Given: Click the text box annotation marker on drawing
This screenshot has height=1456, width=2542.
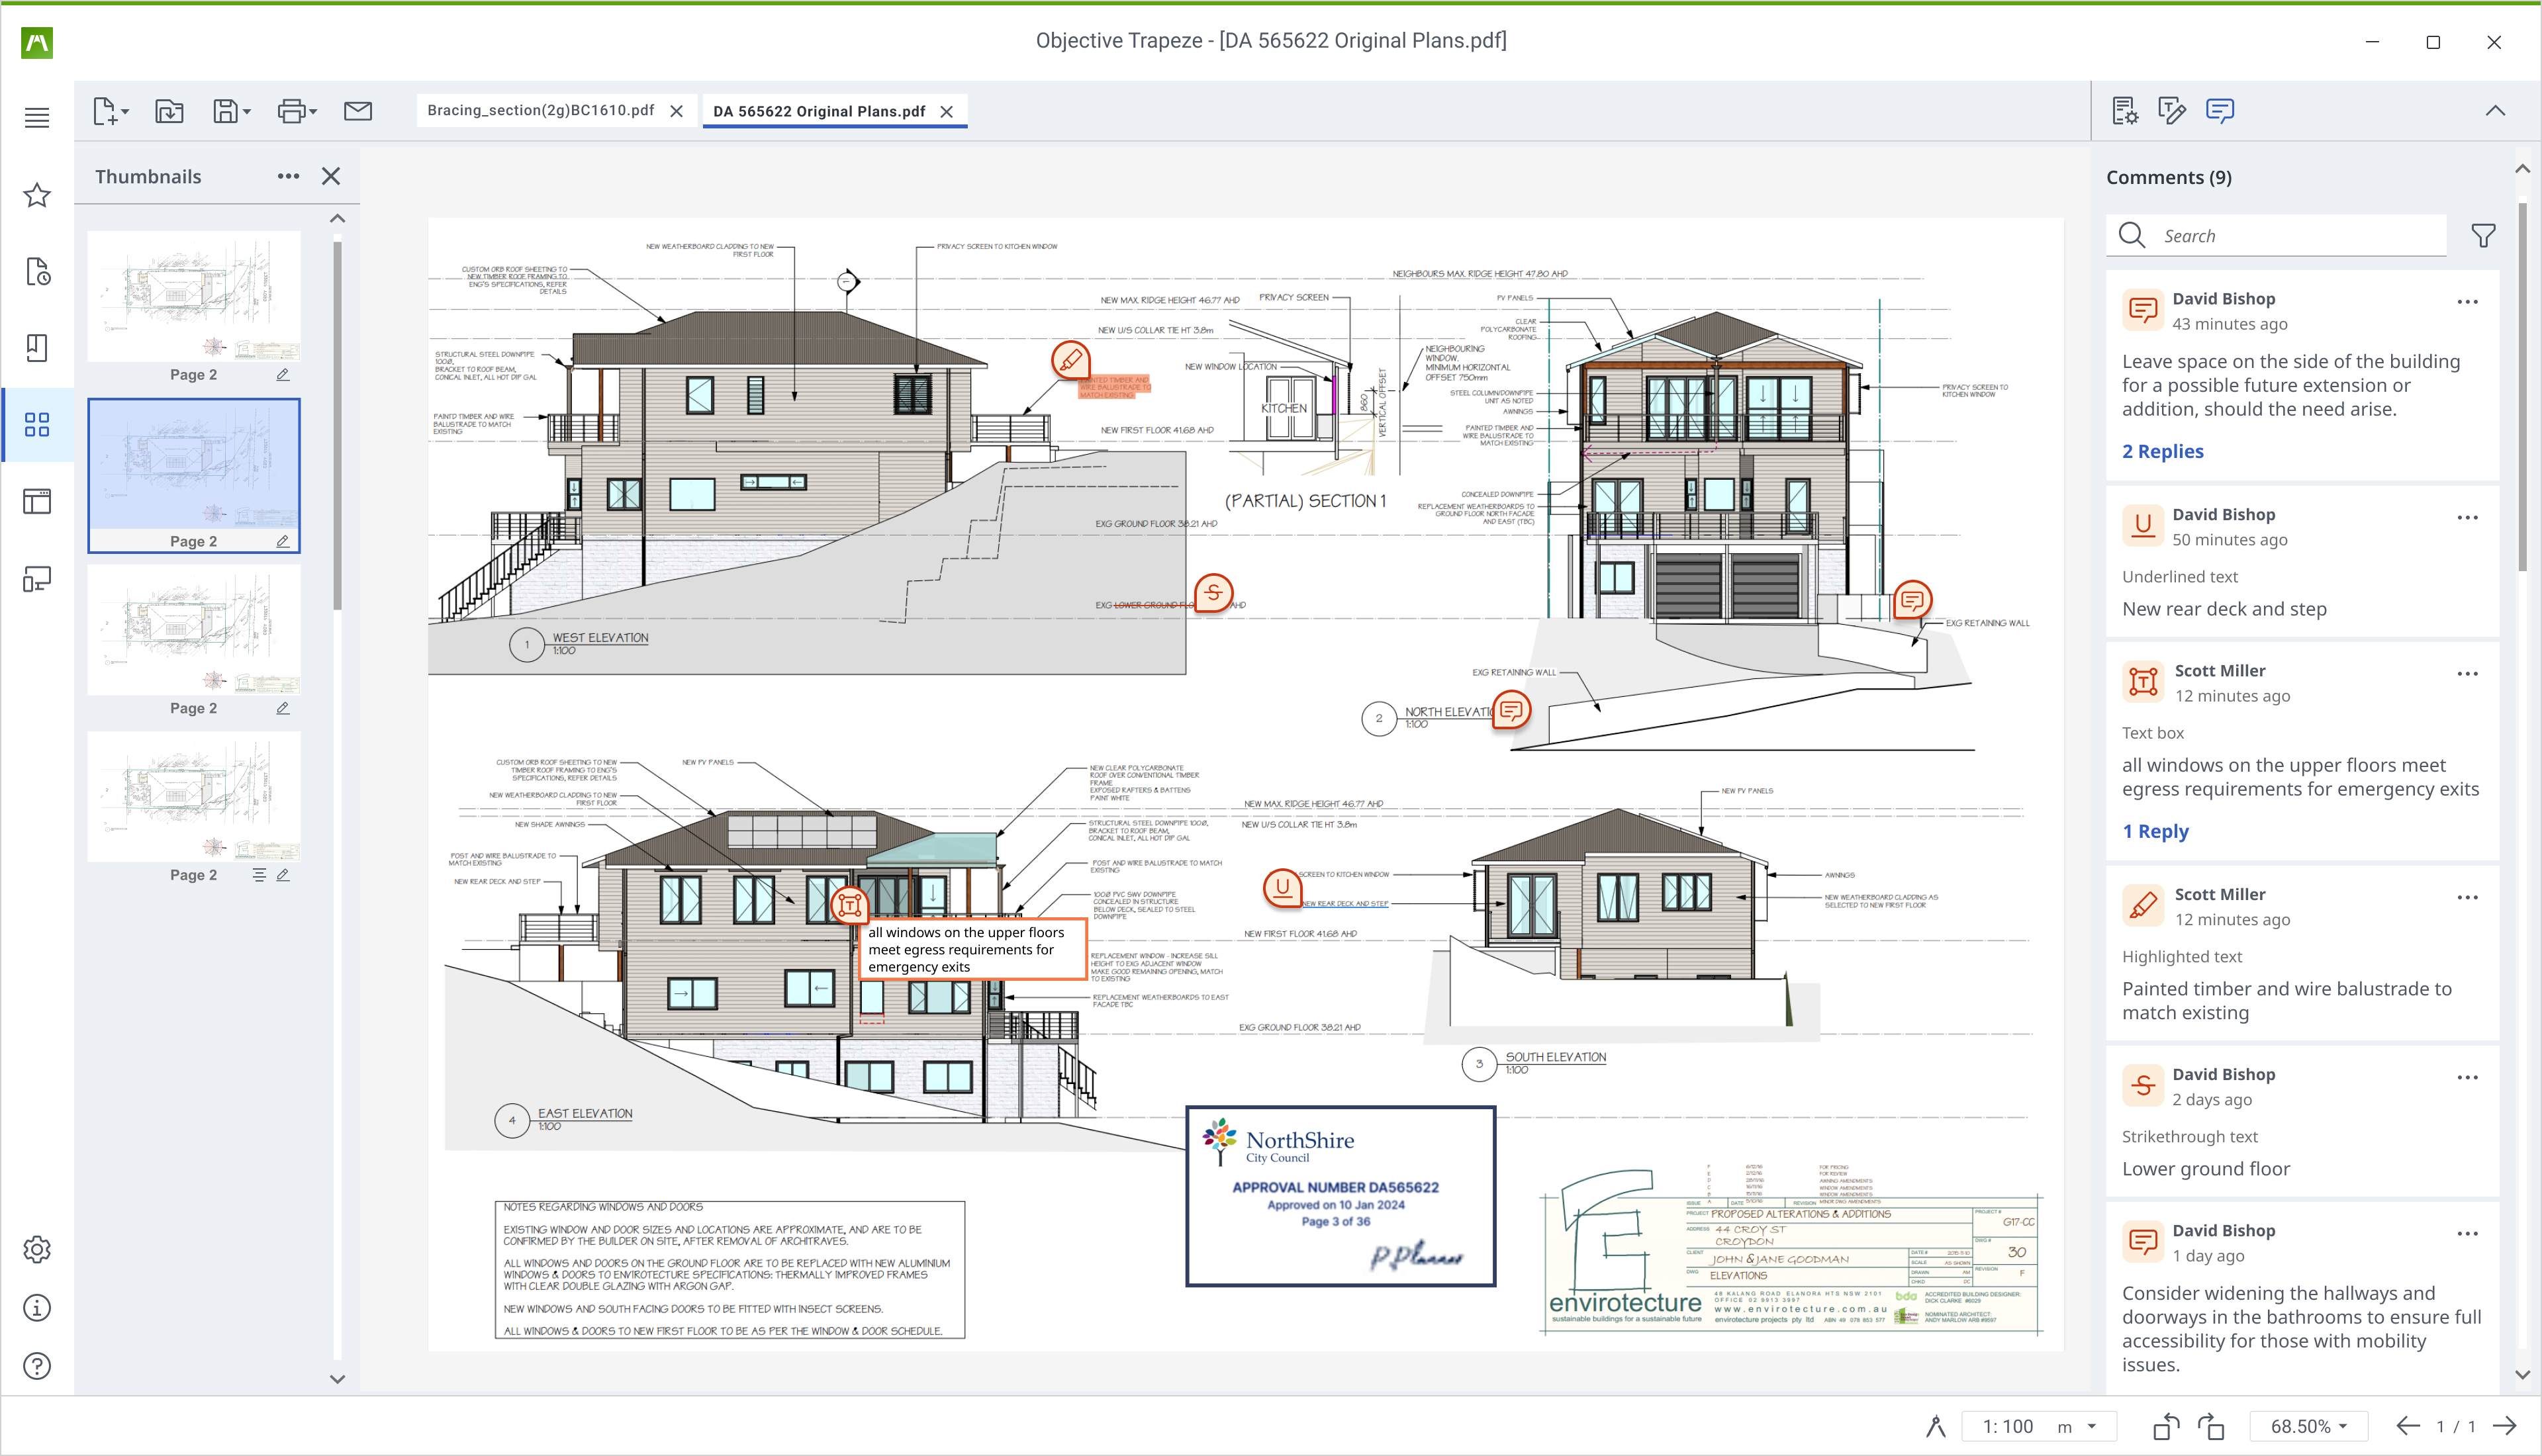Looking at the screenshot, I should pyautogui.click(x=850, y=905).
